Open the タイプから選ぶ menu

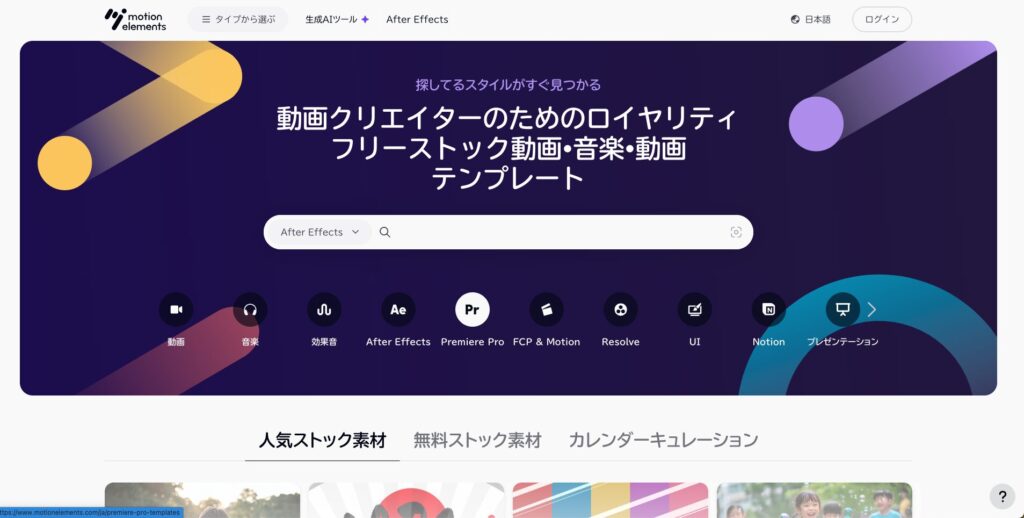point(238,20)
